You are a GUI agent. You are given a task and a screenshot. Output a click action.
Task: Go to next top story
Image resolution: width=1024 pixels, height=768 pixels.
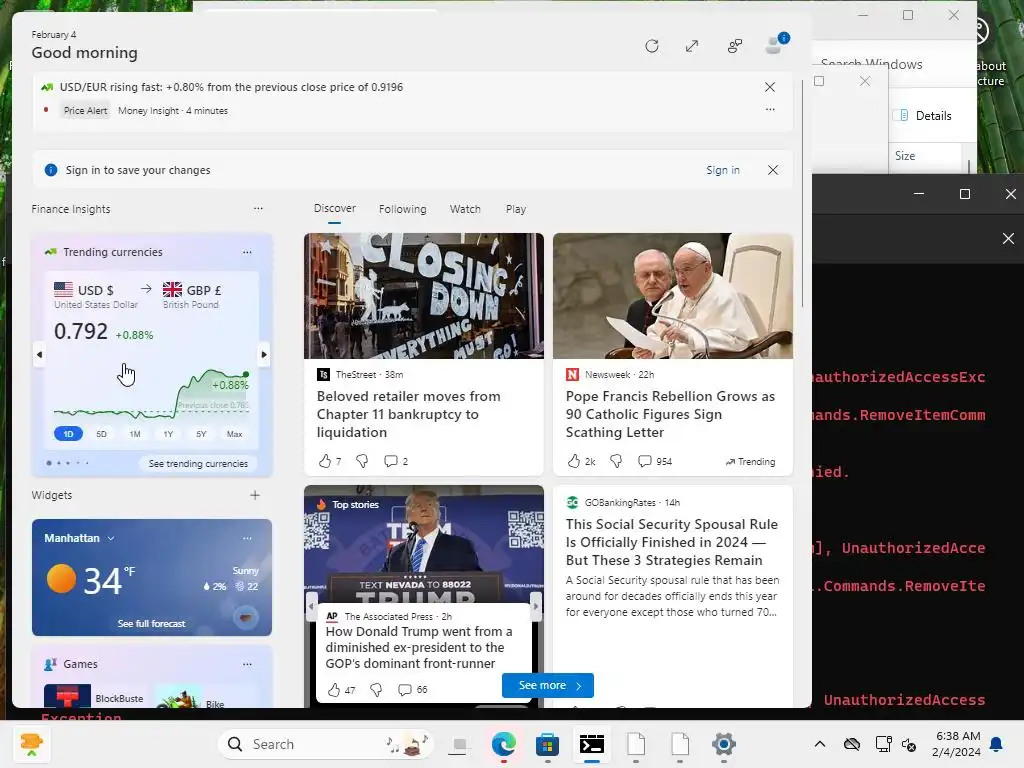pos(536,605)
